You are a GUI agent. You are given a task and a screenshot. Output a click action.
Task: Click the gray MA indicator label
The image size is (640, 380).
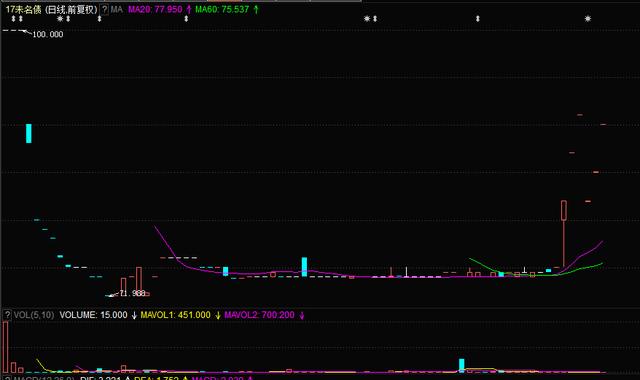click(x=116, y=9)
